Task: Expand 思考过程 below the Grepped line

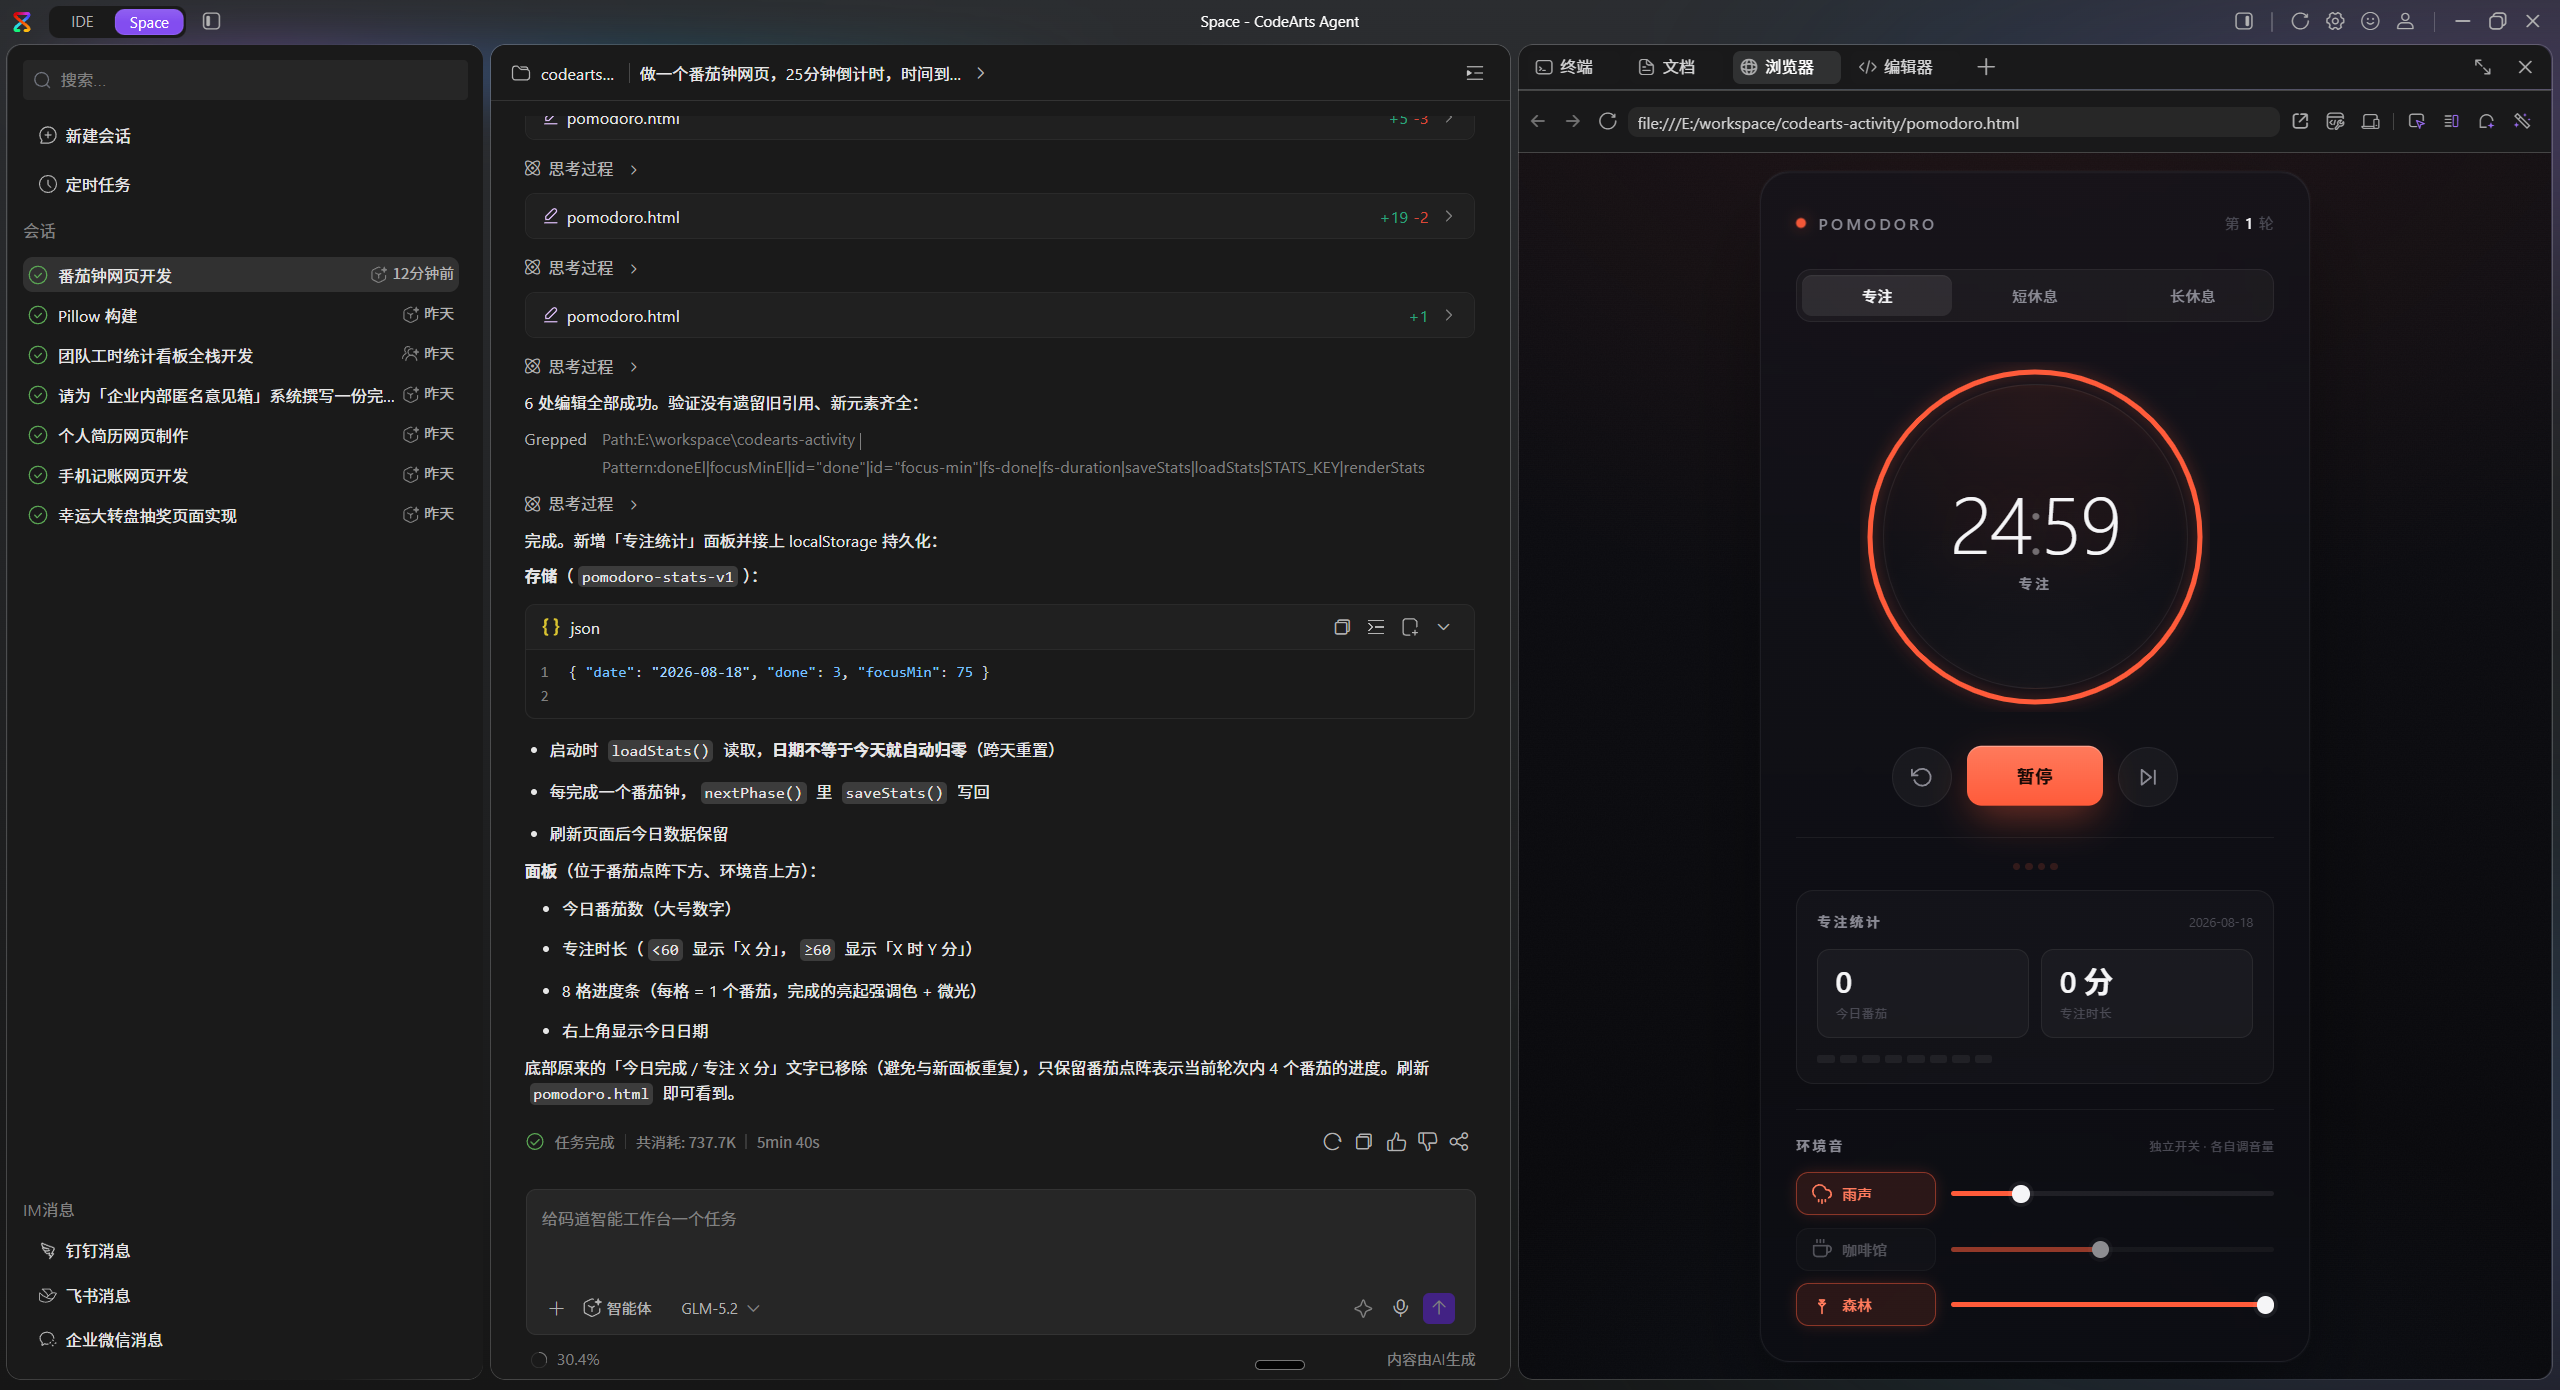Action: pyautogui.click(x=581, y=504)
